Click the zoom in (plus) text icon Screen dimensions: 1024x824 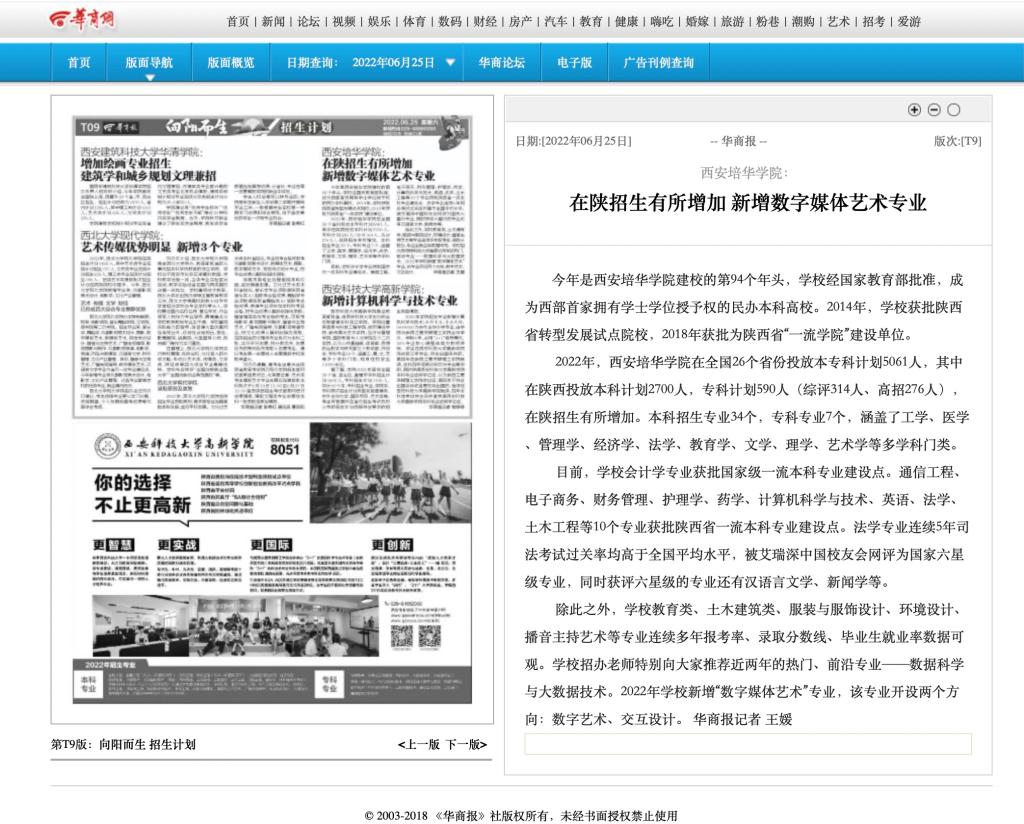(x=914, y=109)
